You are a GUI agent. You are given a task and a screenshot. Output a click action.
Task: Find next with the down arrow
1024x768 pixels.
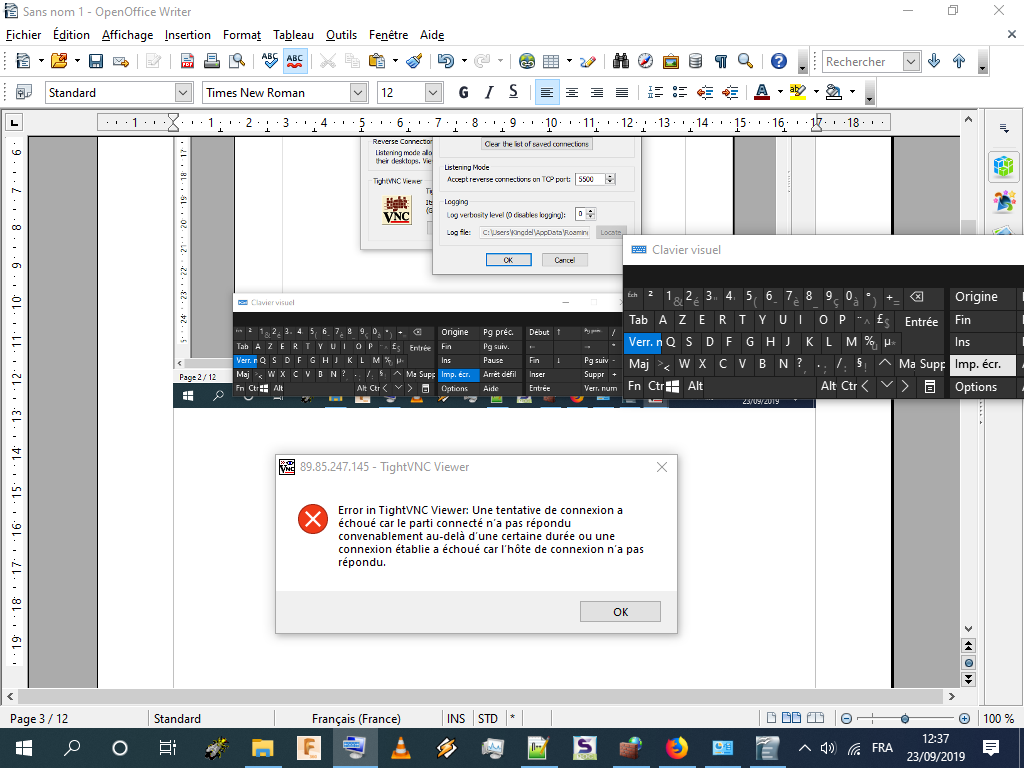click(934, 61)
